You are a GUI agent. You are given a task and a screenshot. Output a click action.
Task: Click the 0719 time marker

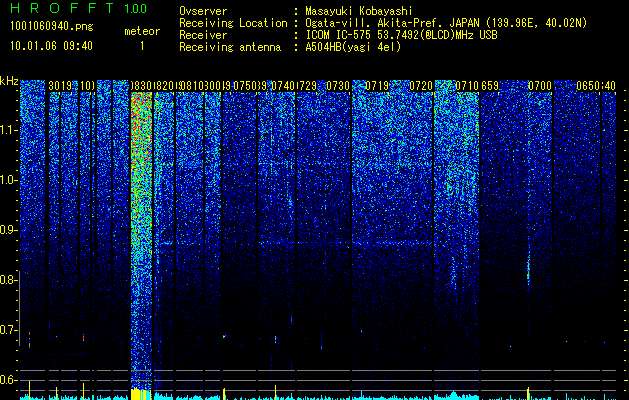(x=377, y=86)
